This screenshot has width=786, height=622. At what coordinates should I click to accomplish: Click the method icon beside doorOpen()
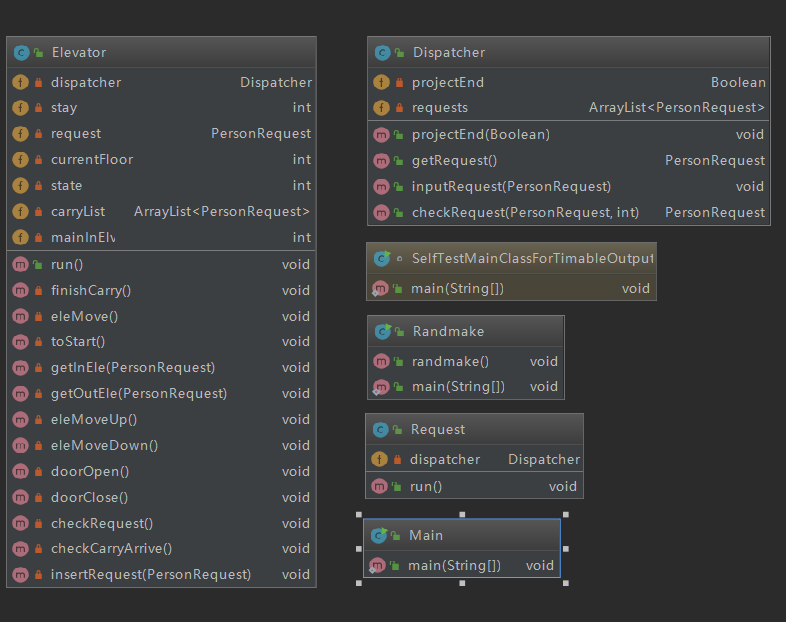click(20, 471)
